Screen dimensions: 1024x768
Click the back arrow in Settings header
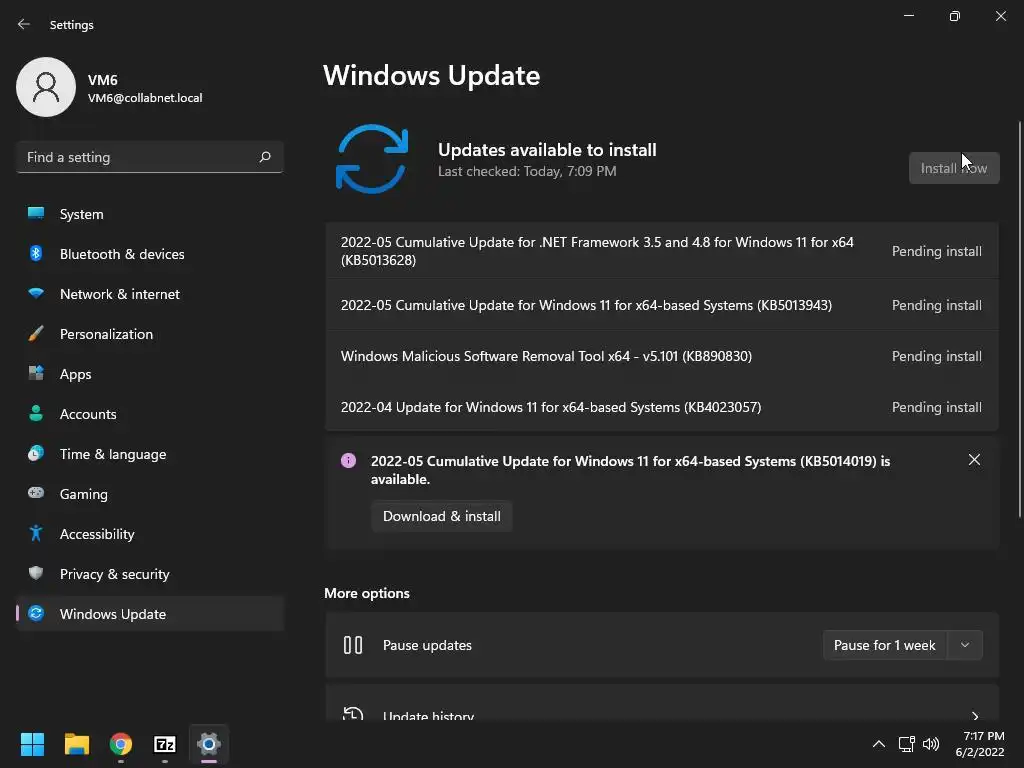point(24,24)
